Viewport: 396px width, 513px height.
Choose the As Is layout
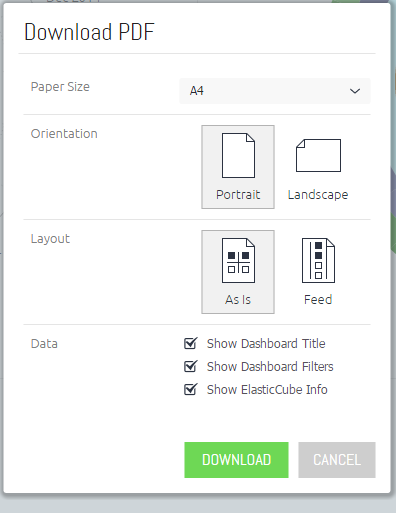point(238,272)
